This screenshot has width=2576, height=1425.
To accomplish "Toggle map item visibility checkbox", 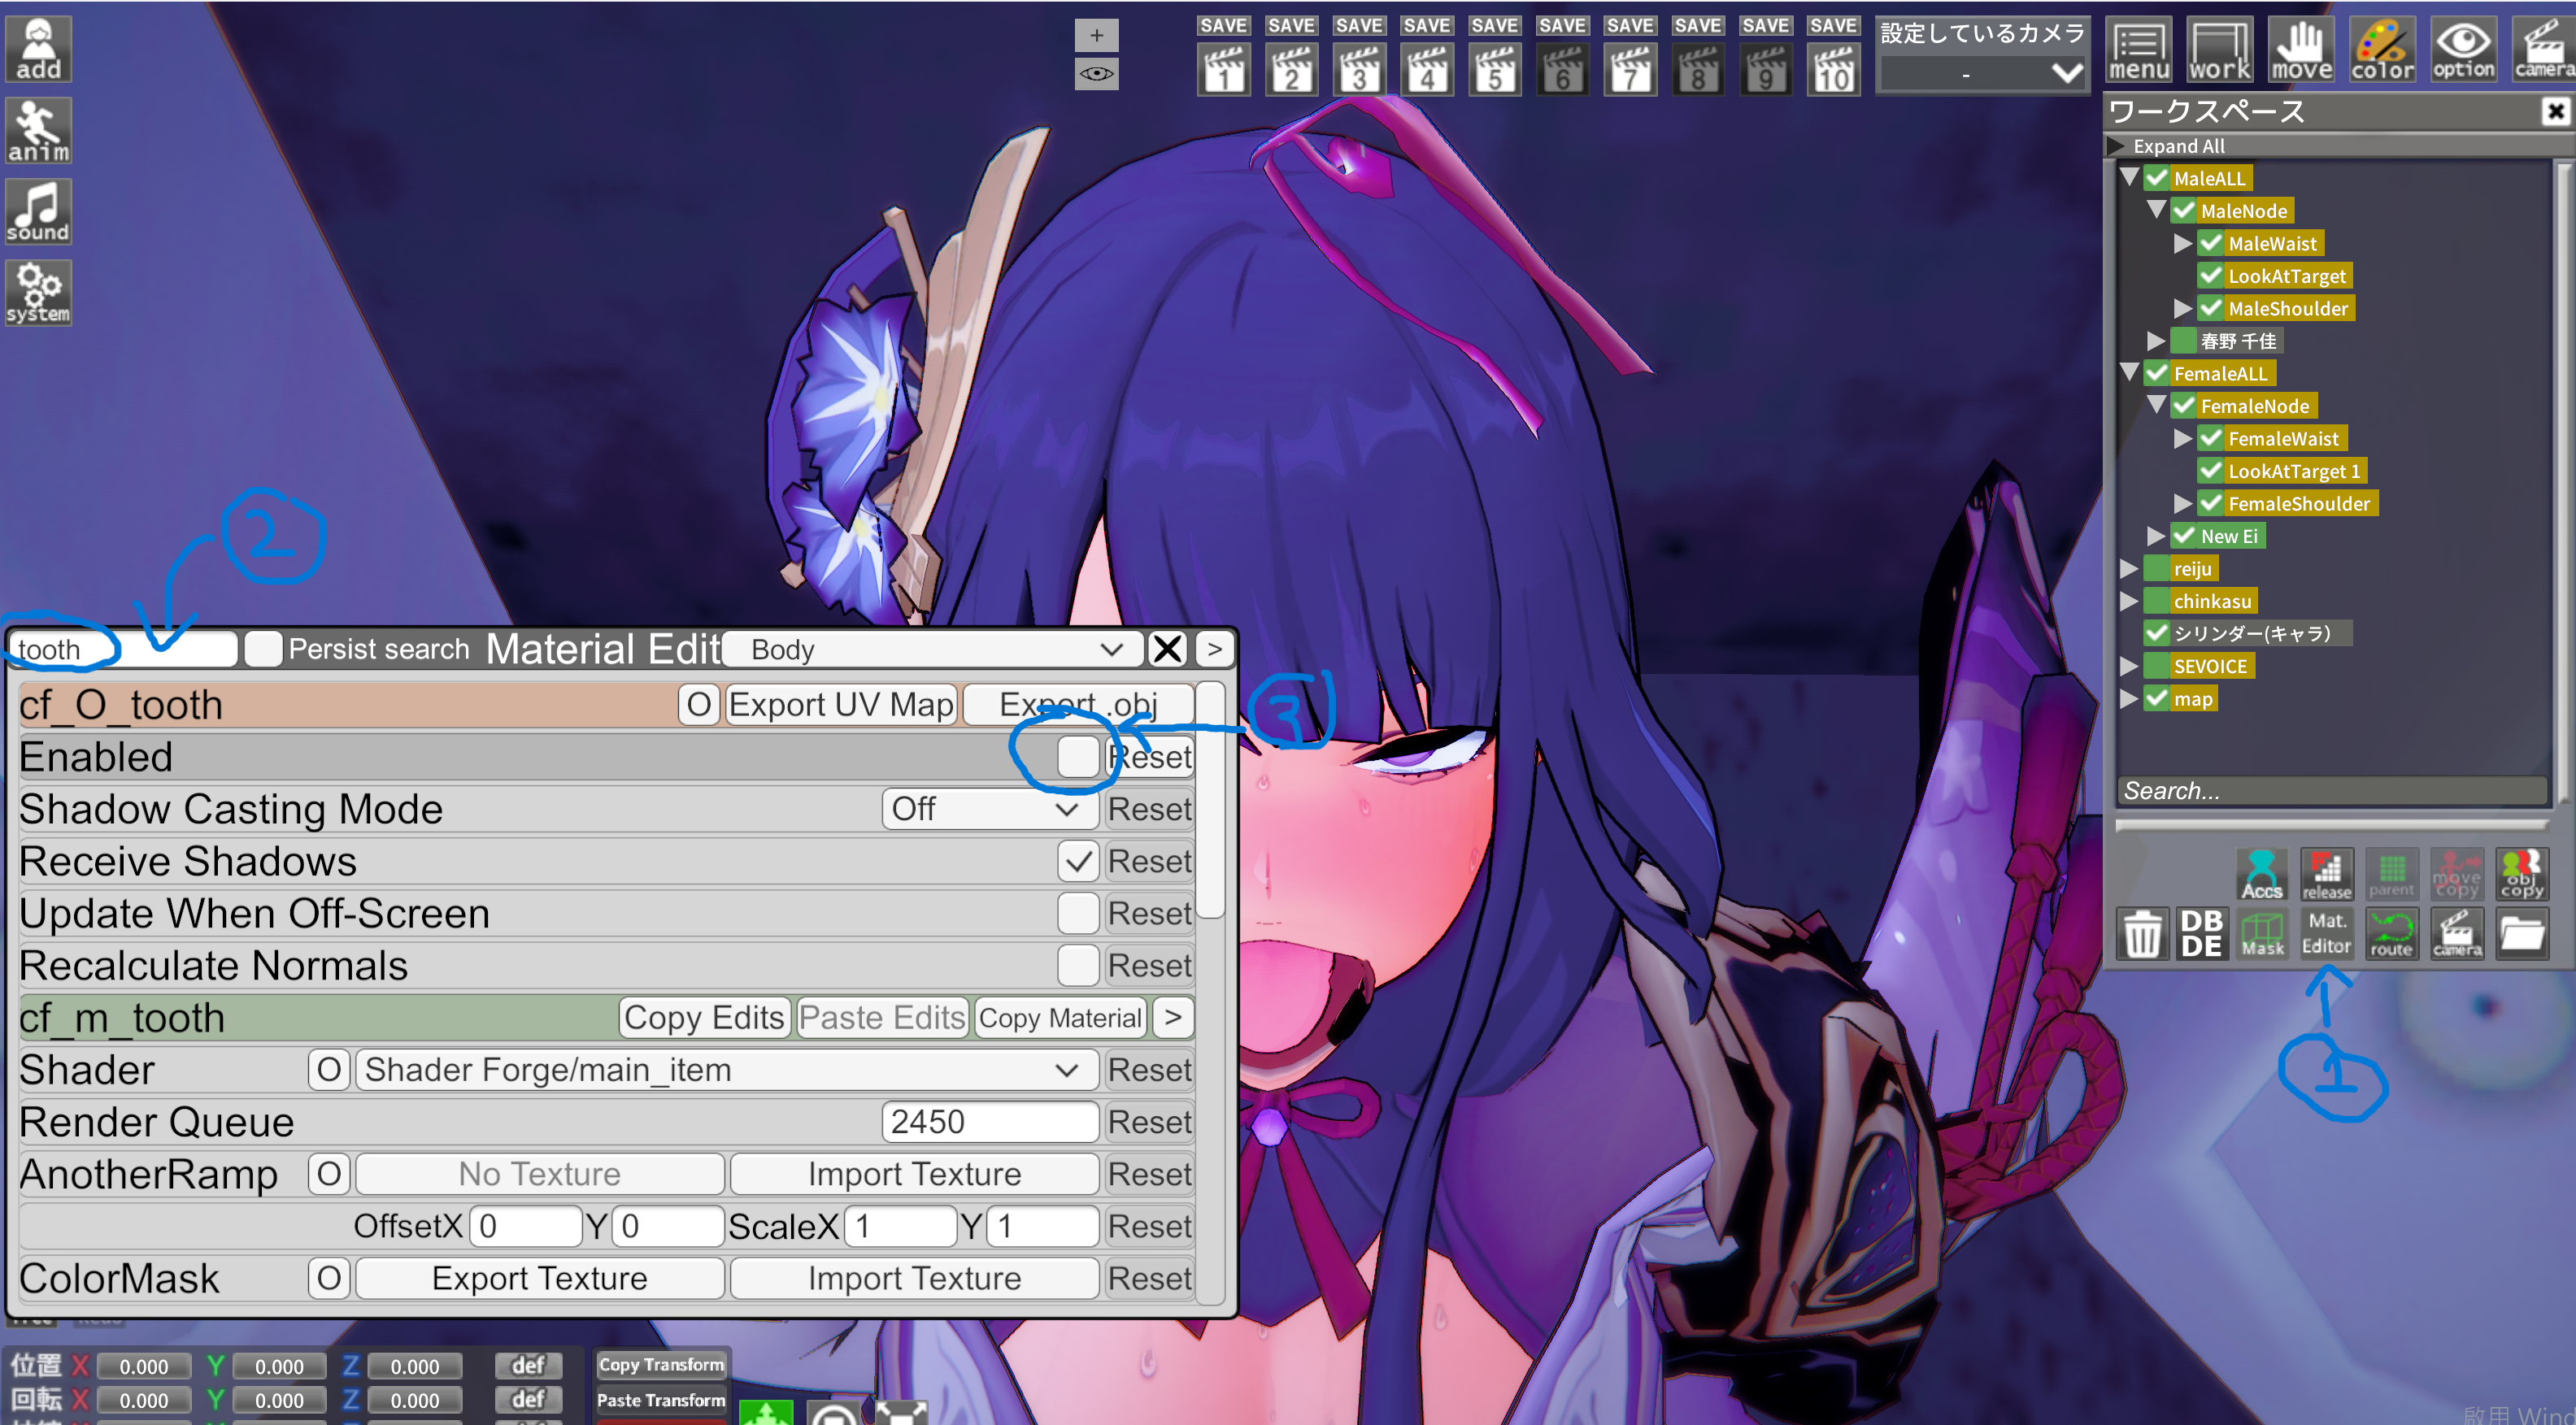I will (x=2157, y=698).
